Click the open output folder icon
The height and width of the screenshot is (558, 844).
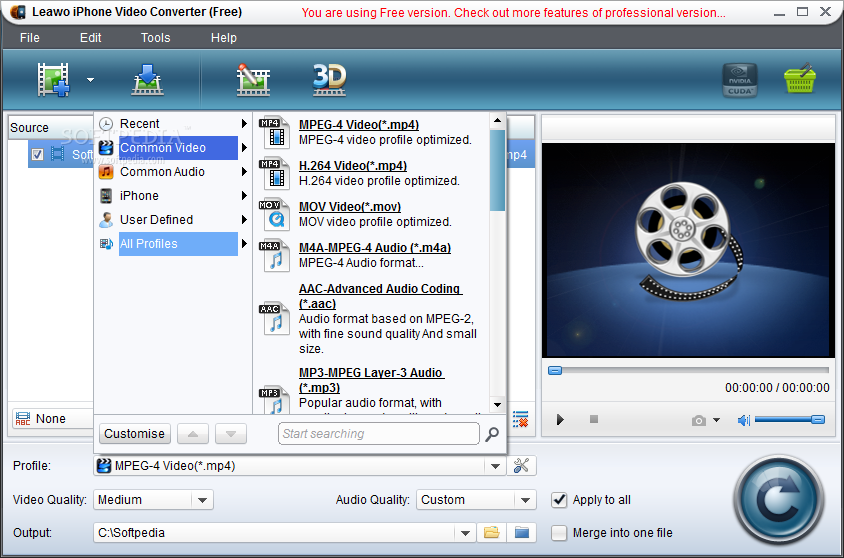tap(522, 533)
